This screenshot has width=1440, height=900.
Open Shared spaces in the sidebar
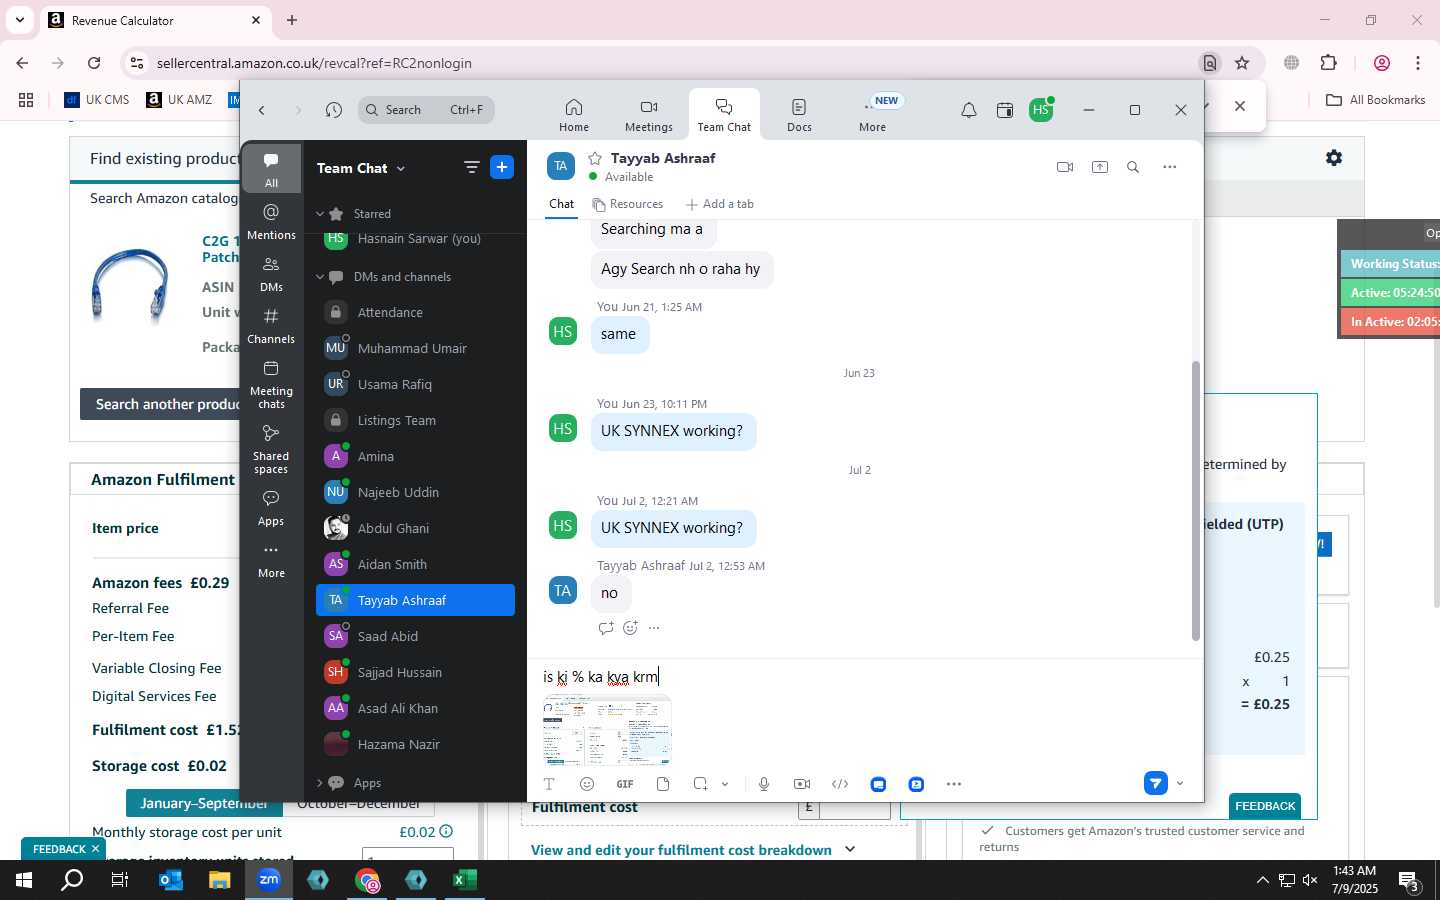coord(271,448)
